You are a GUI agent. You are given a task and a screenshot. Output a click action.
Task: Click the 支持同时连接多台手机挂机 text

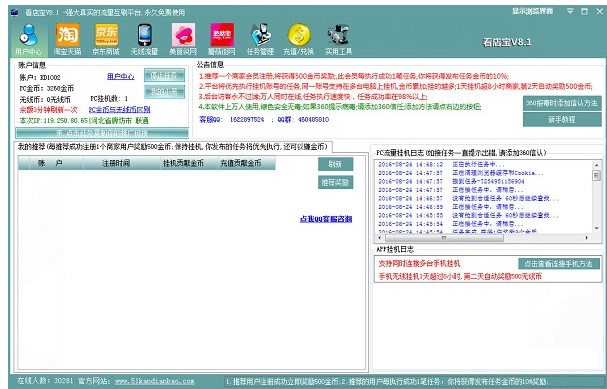(x=419, y=264)
